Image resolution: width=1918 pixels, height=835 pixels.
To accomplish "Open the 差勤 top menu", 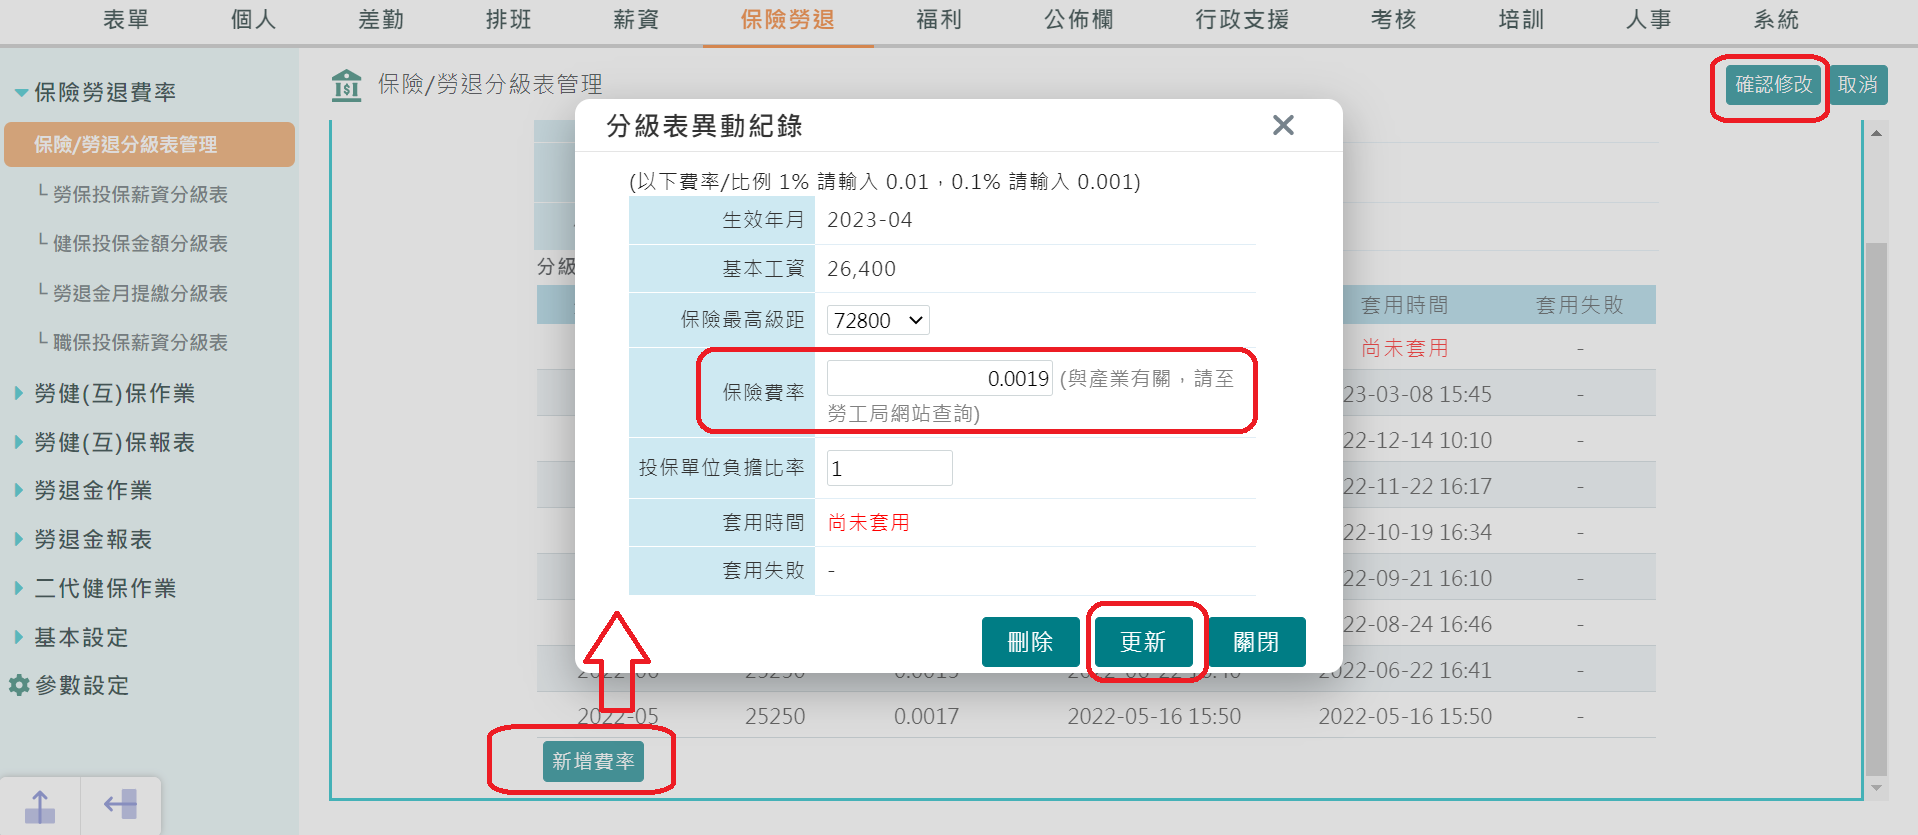I will 381,20.
